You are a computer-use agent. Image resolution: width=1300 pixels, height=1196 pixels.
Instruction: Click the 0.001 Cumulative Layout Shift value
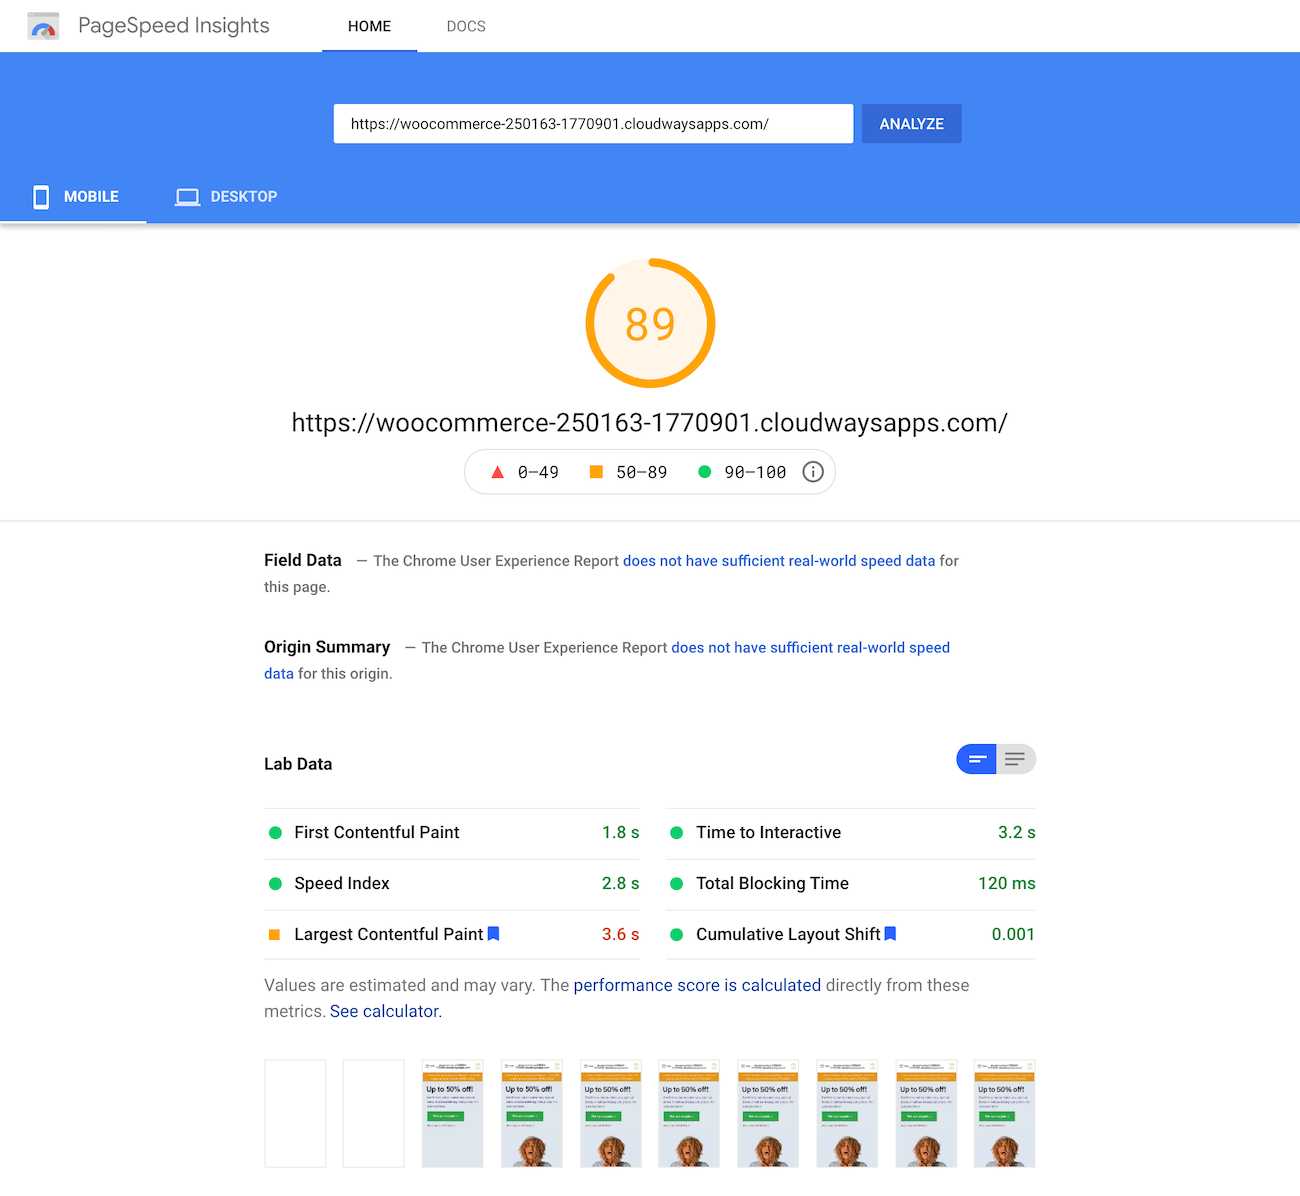[x=1013, y=934]
